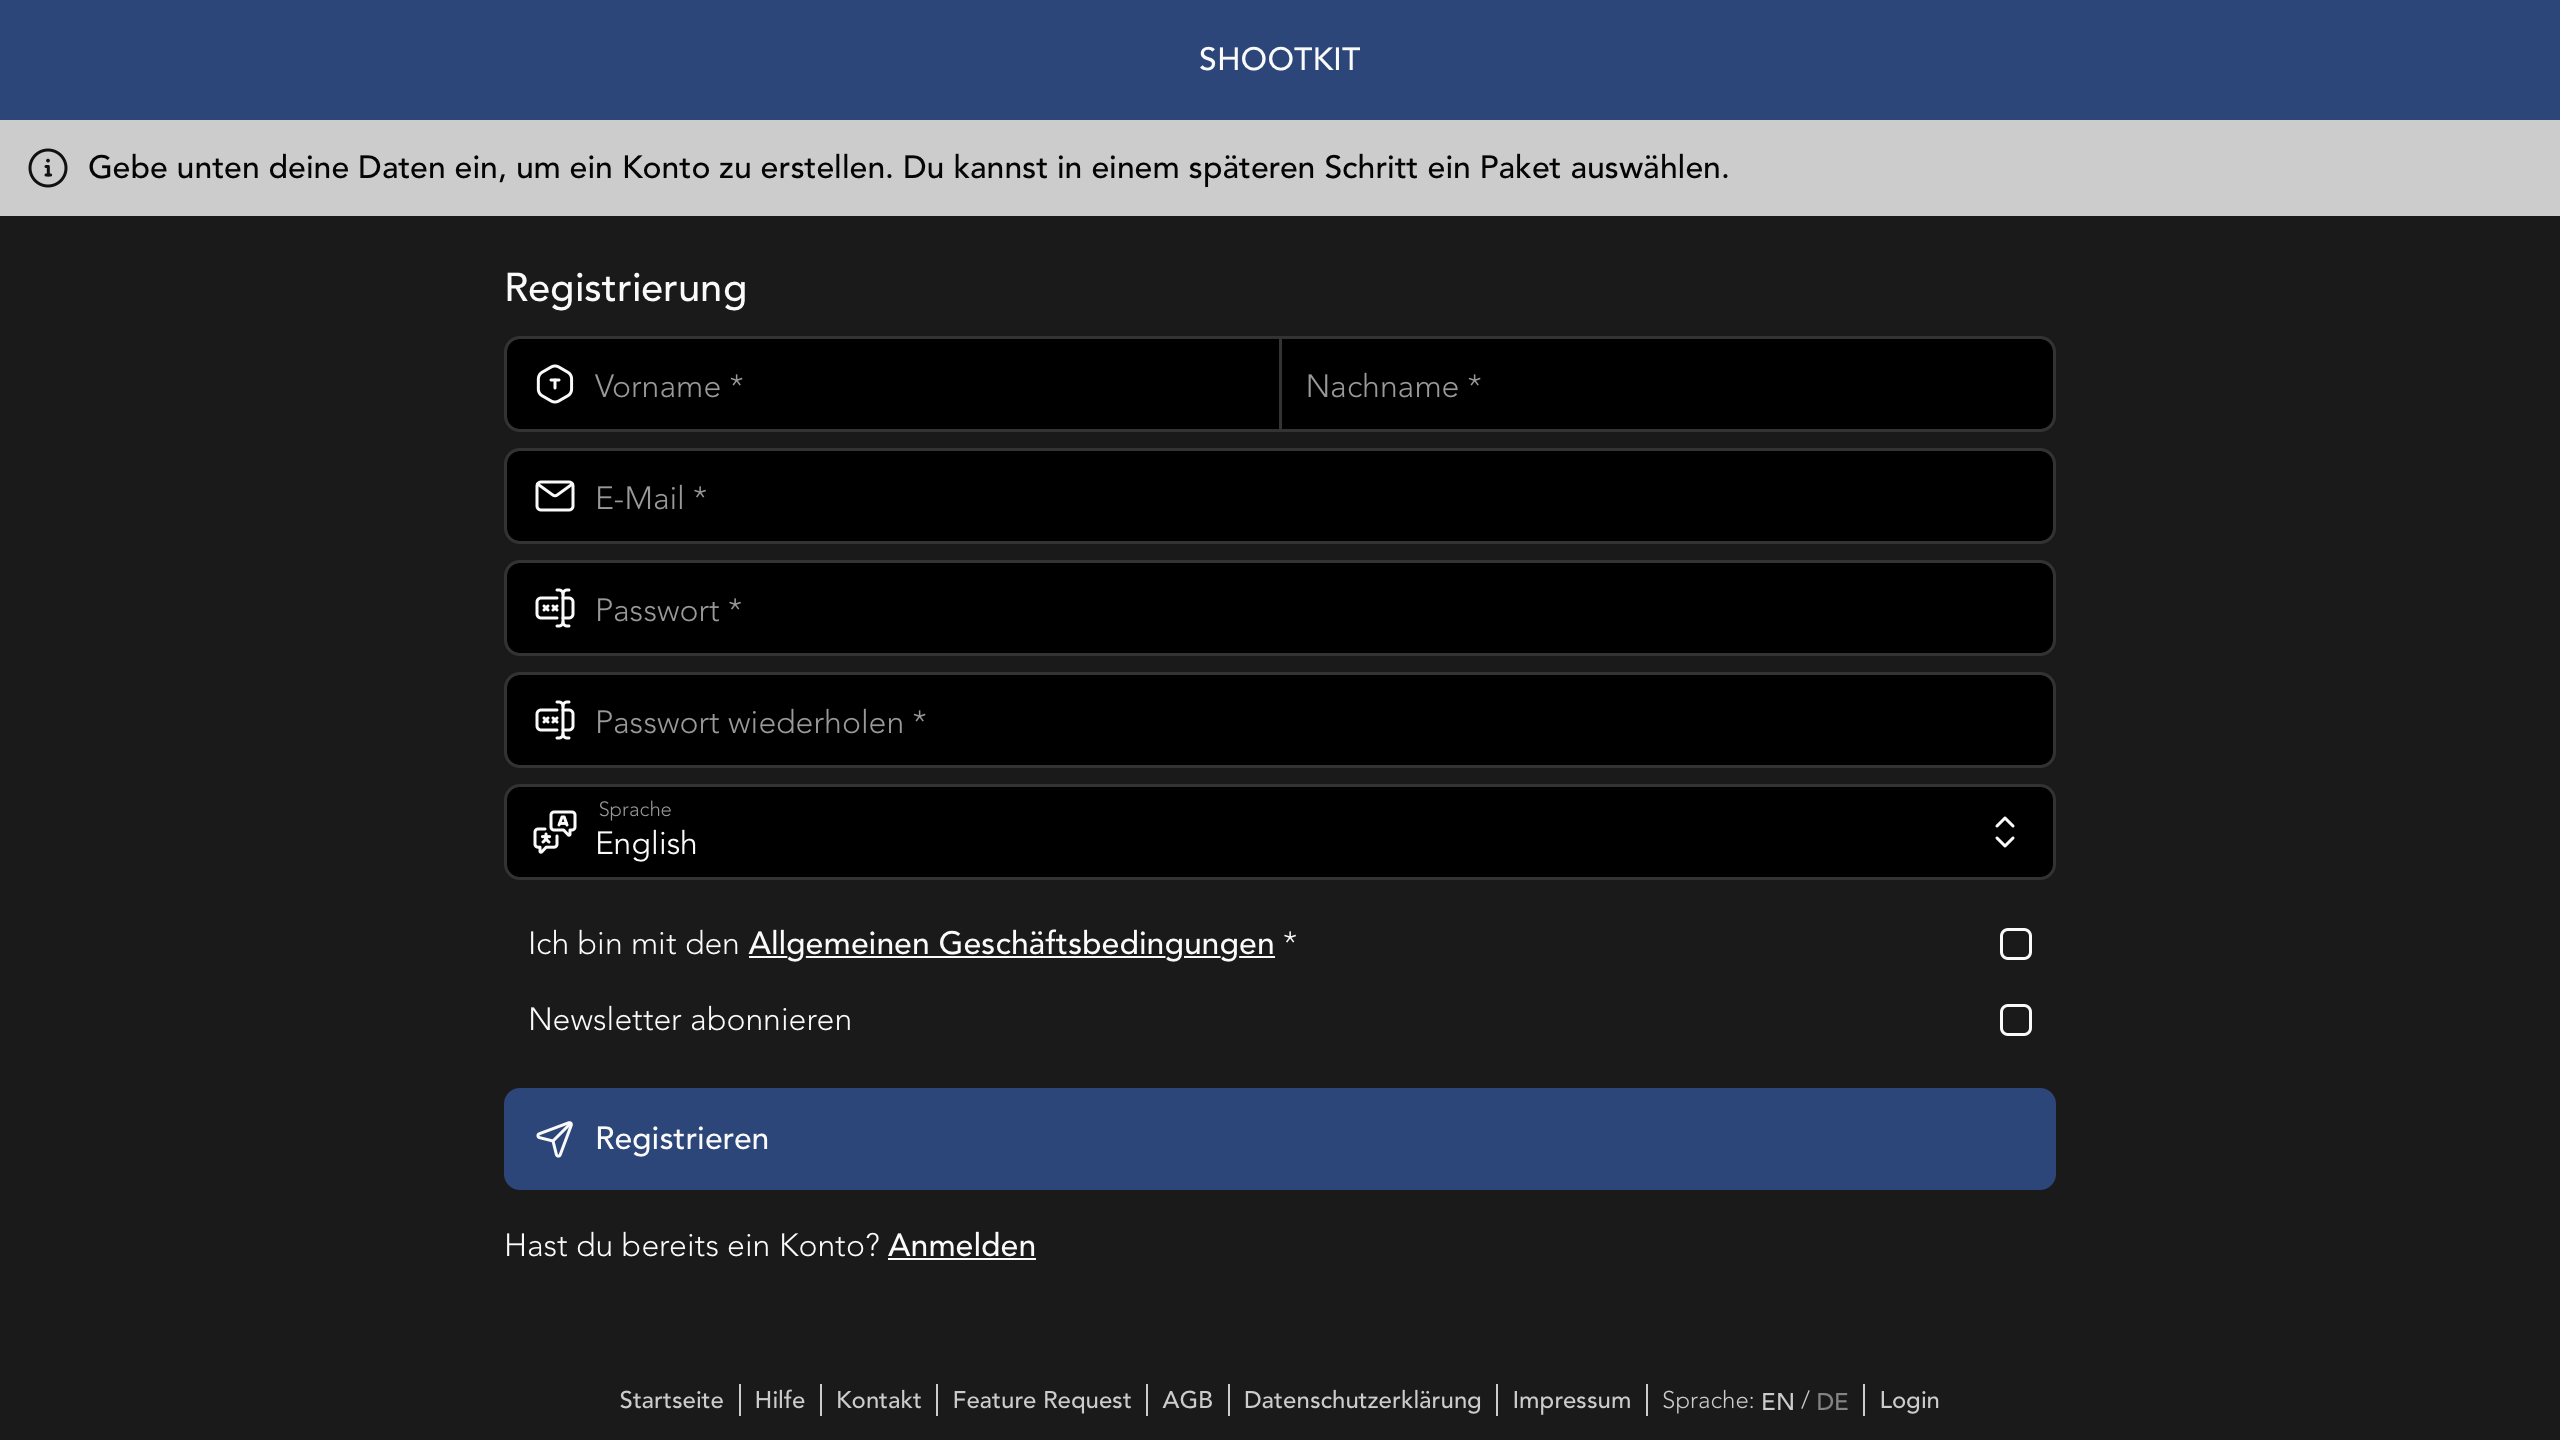The image size is (2560, 1440).
Task: Focus the Passwort wiederholen input field
Action: (x=1280, y=720)
